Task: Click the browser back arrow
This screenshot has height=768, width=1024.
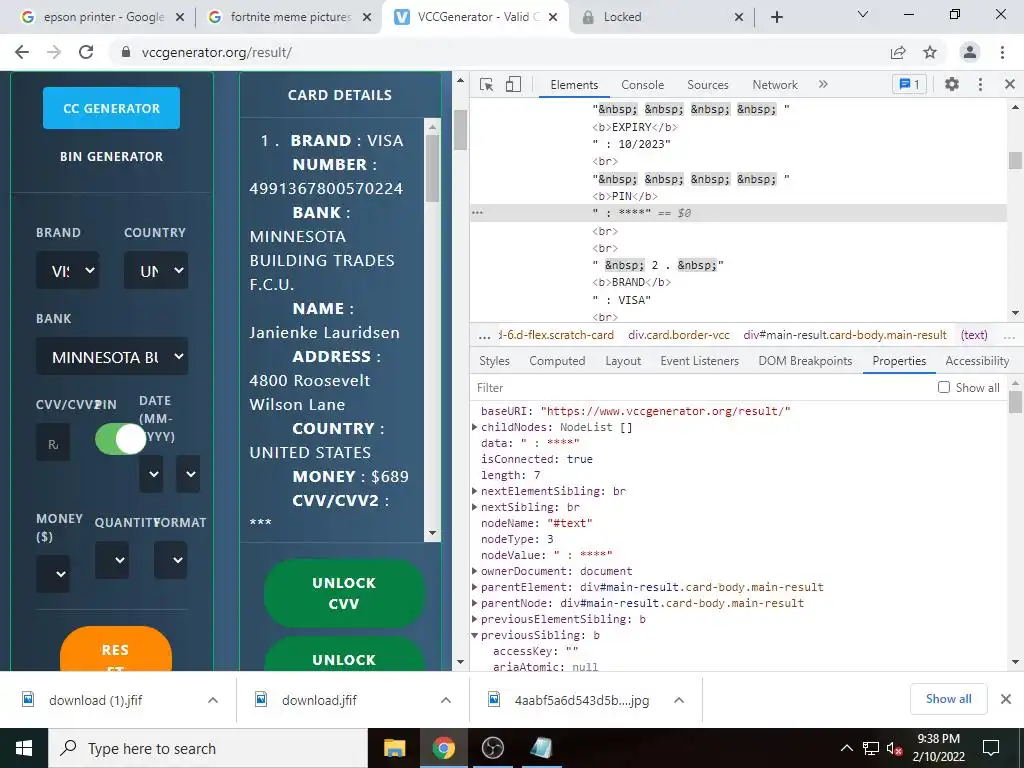Action: coord(22,52)
